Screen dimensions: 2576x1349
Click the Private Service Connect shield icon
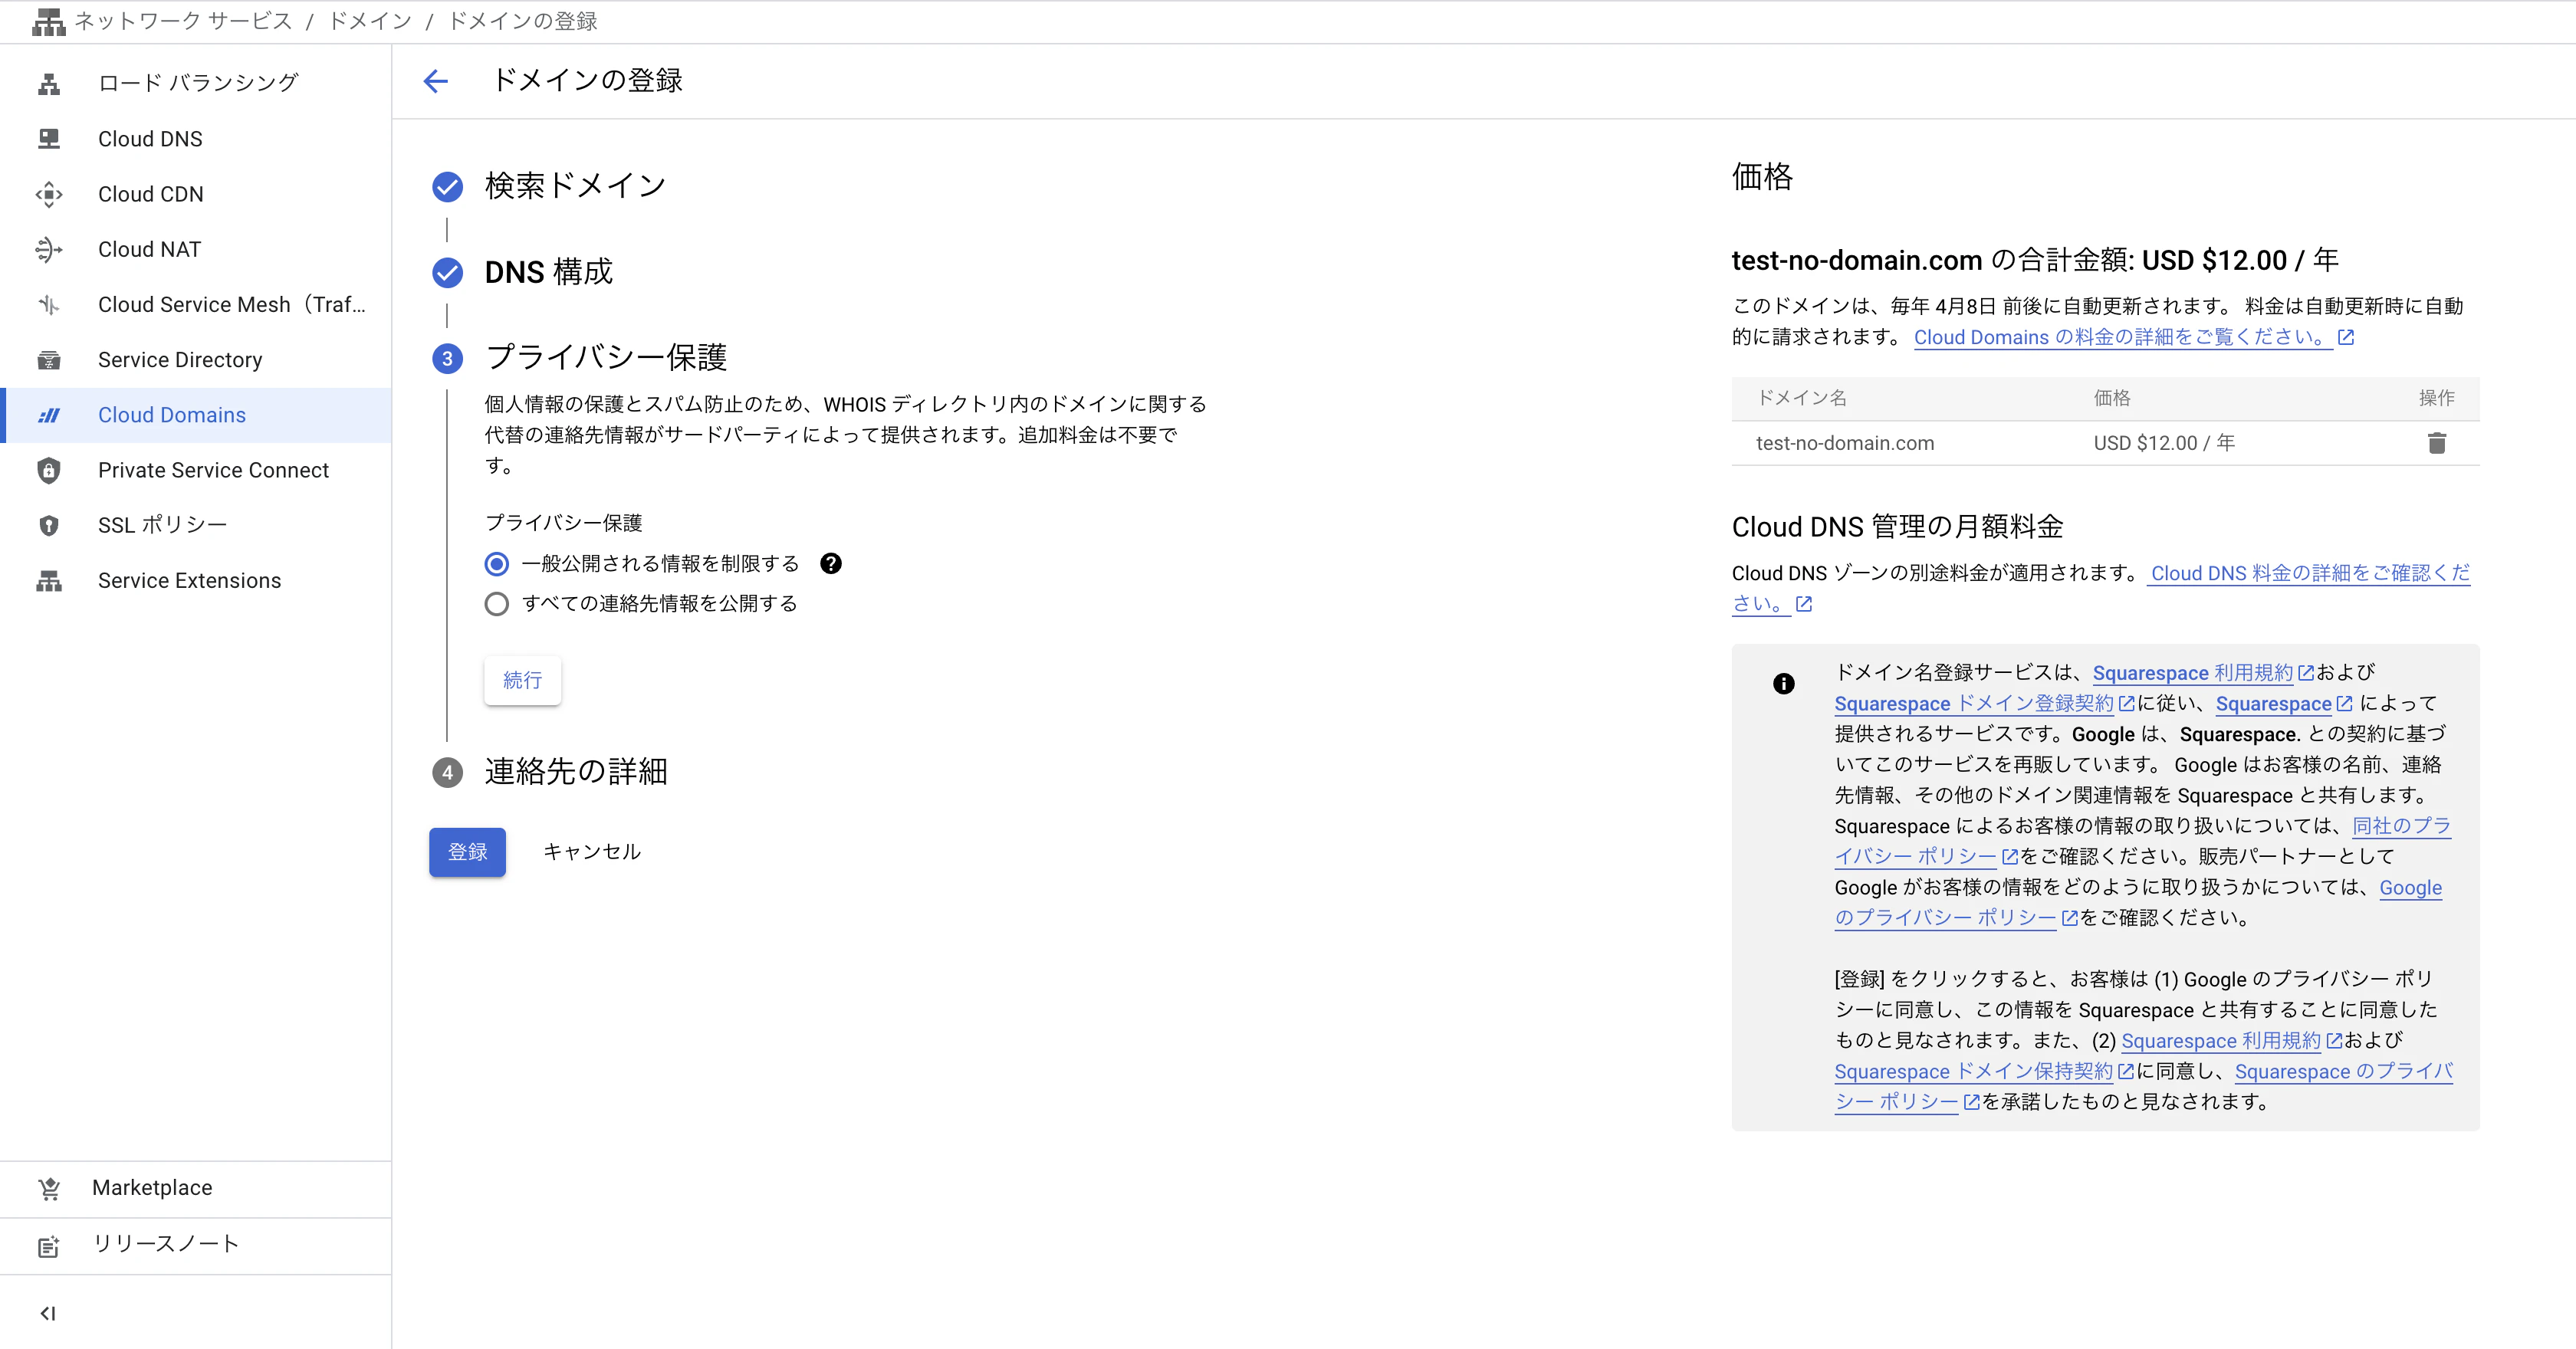point(49,470)
